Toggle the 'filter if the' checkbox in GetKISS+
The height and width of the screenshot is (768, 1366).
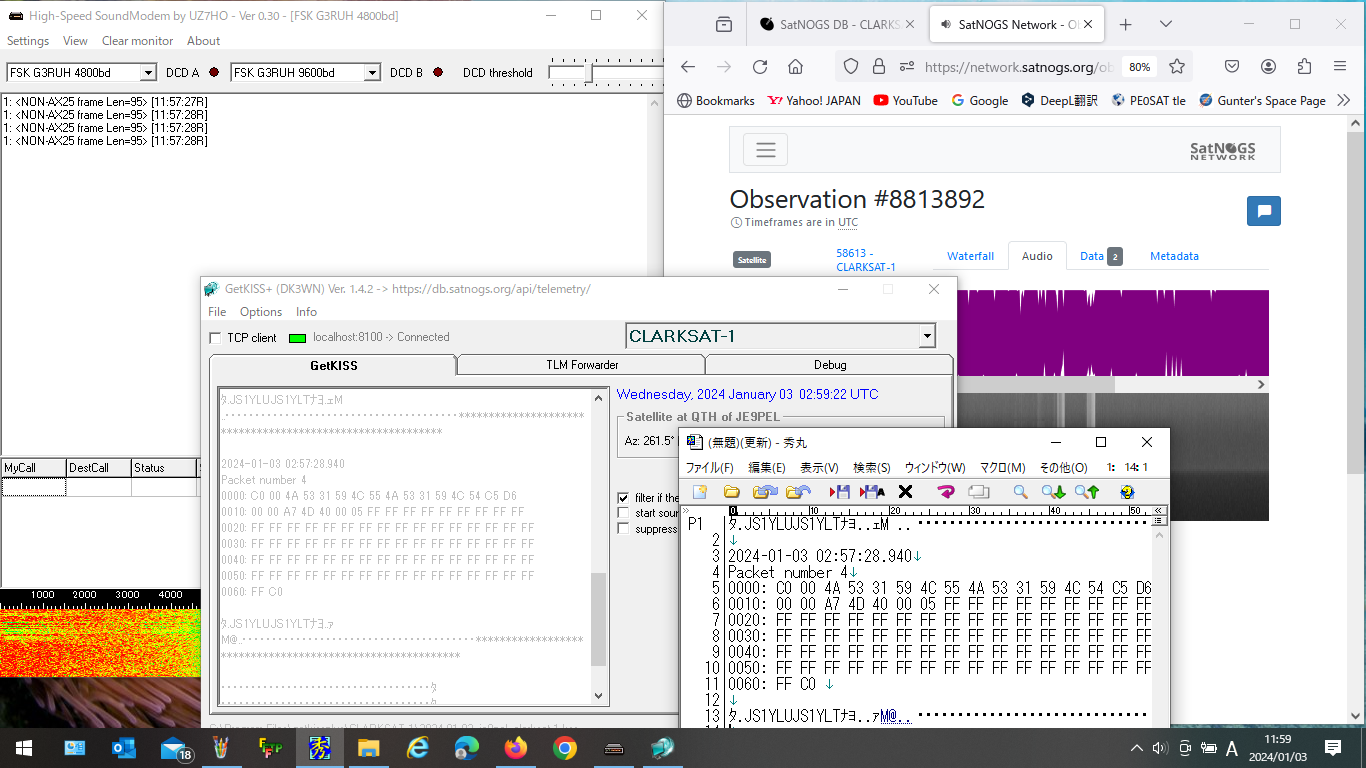coord(624,498)
